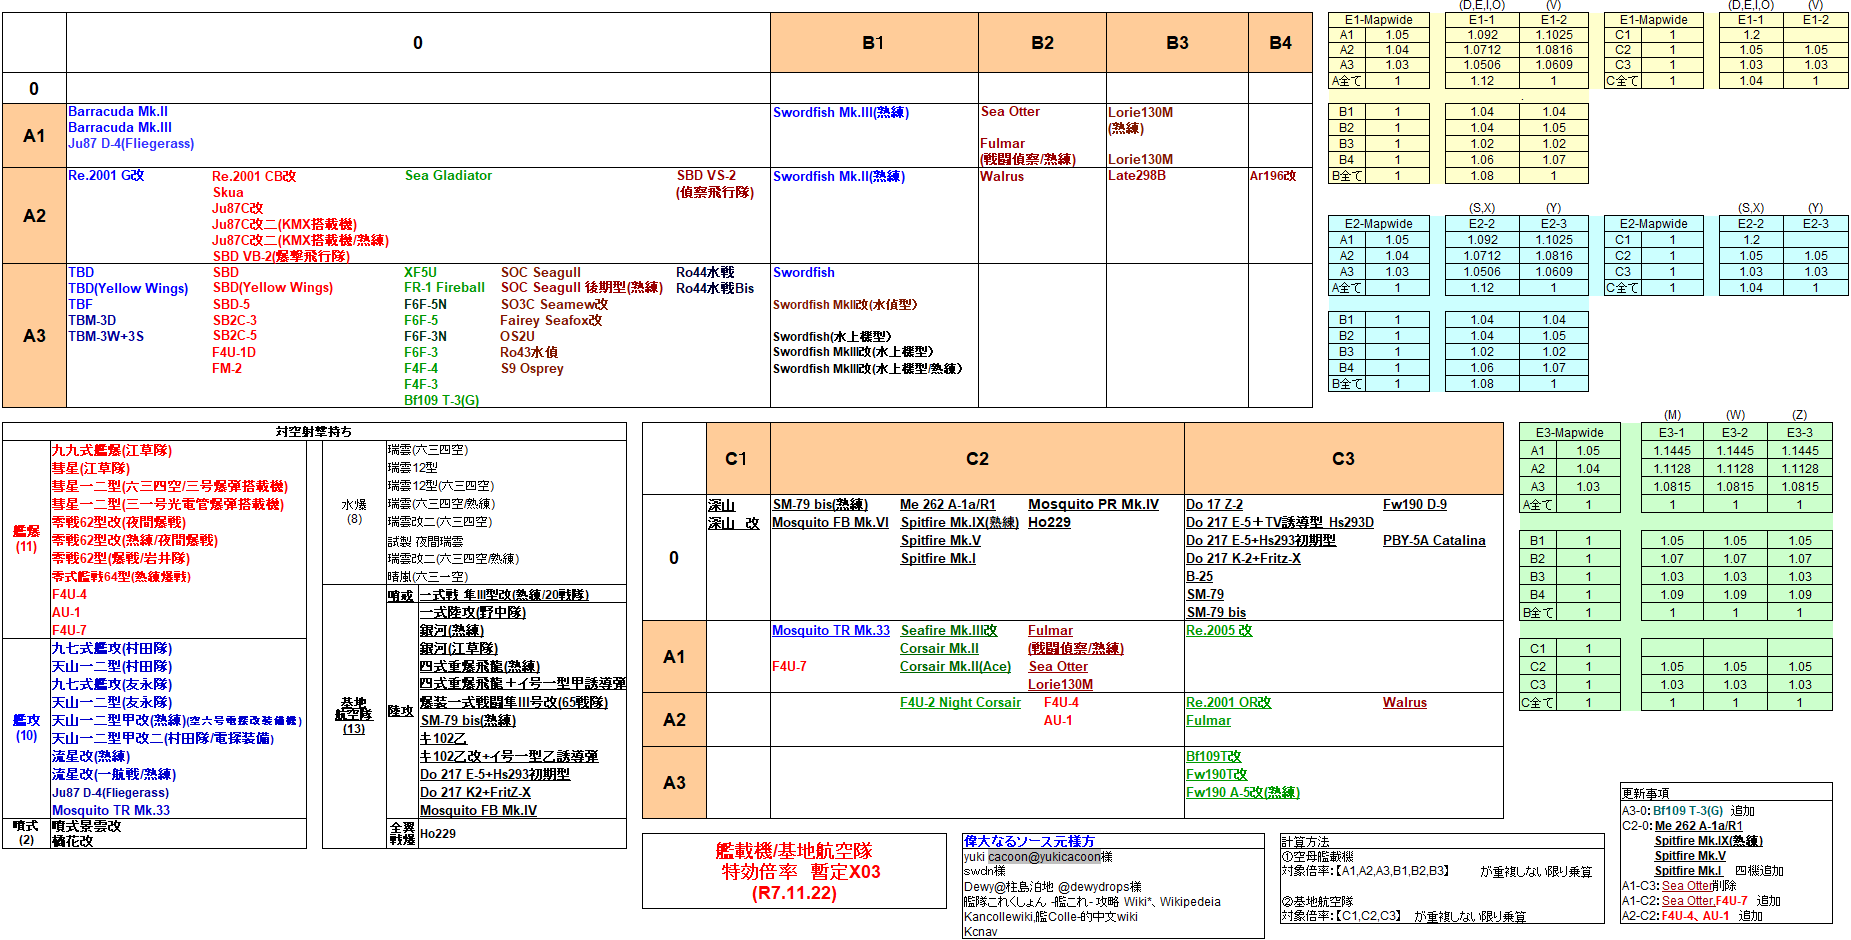Click the Mosquito PR Mk.IV link

1093,505
